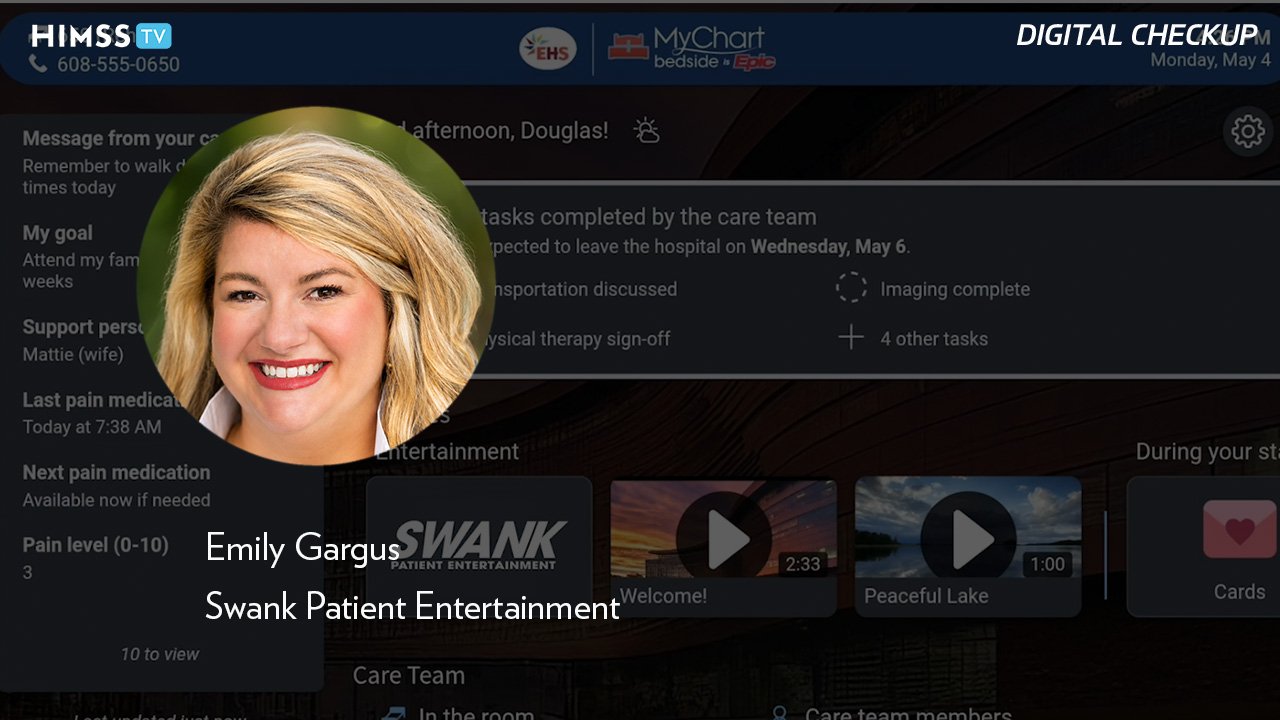The height and width of the screenshot is (720, 1280).
Task: Click the HIMSS TV logo
Action: 101,37
